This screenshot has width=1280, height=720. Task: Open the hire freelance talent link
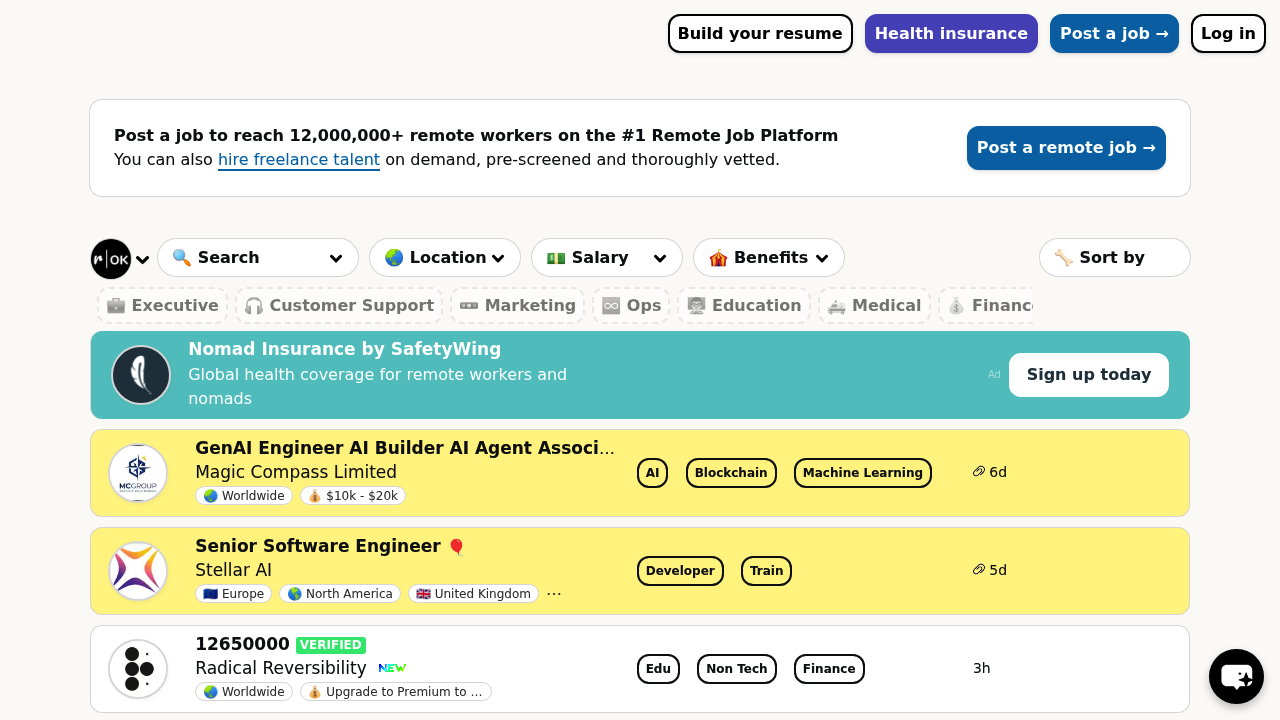(x=299, y=160)
